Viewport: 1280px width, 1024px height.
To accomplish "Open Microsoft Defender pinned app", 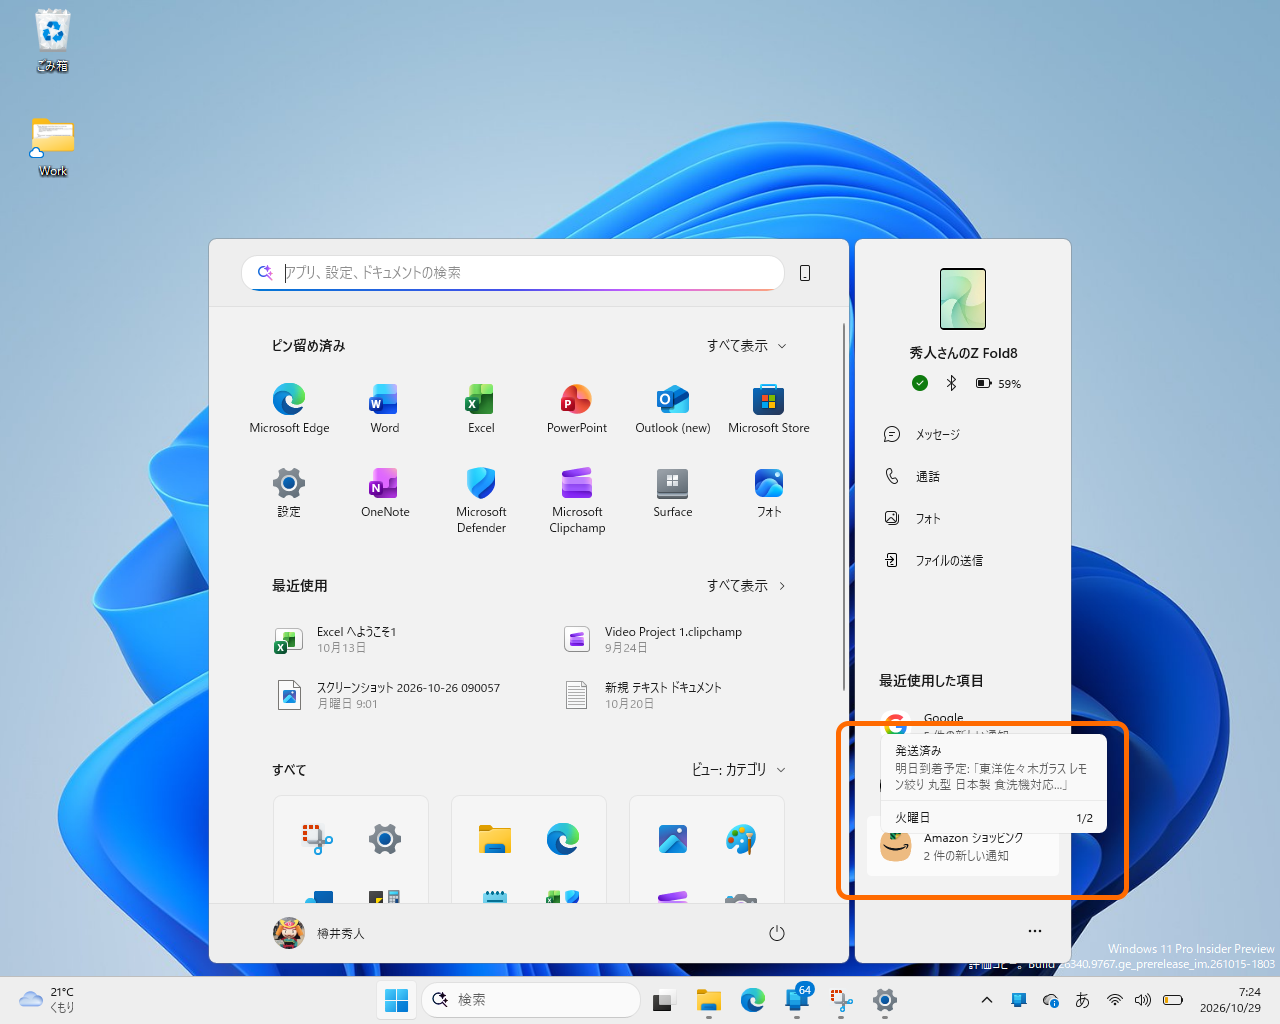I will 481,500.
